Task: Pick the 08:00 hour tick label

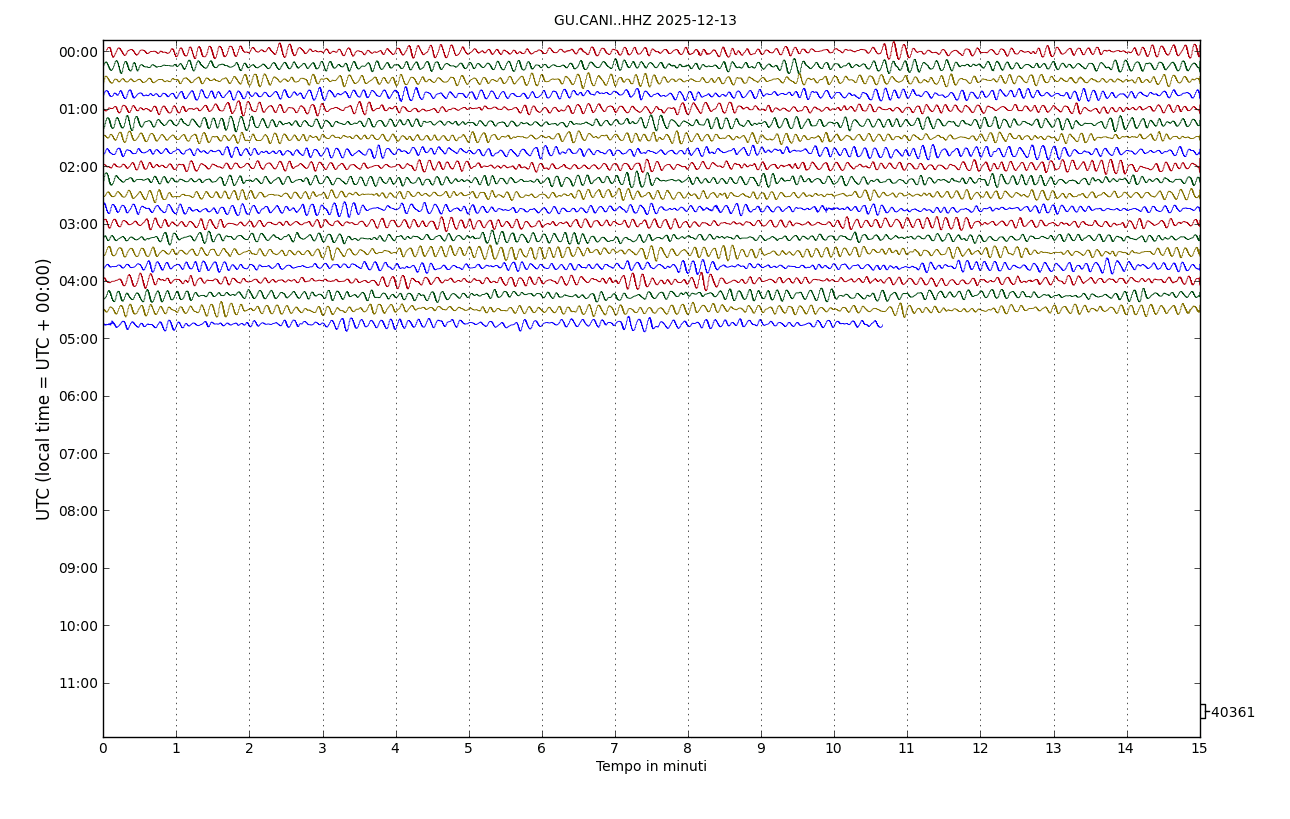Action: pyautogui.click(x=78, y=511)
